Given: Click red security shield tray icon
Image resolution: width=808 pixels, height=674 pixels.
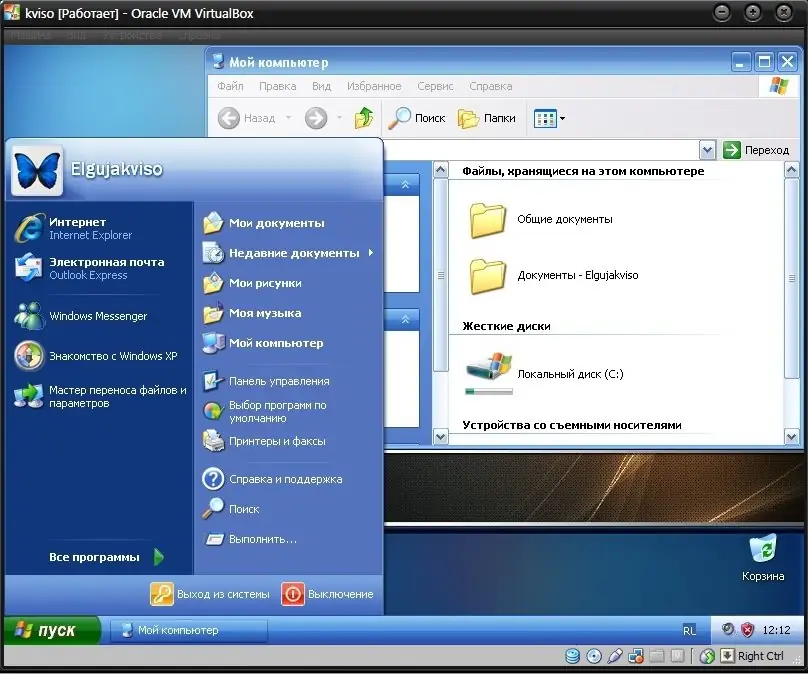Looking at the screenshot, I should pyautogui.click(x=747, y=630).
